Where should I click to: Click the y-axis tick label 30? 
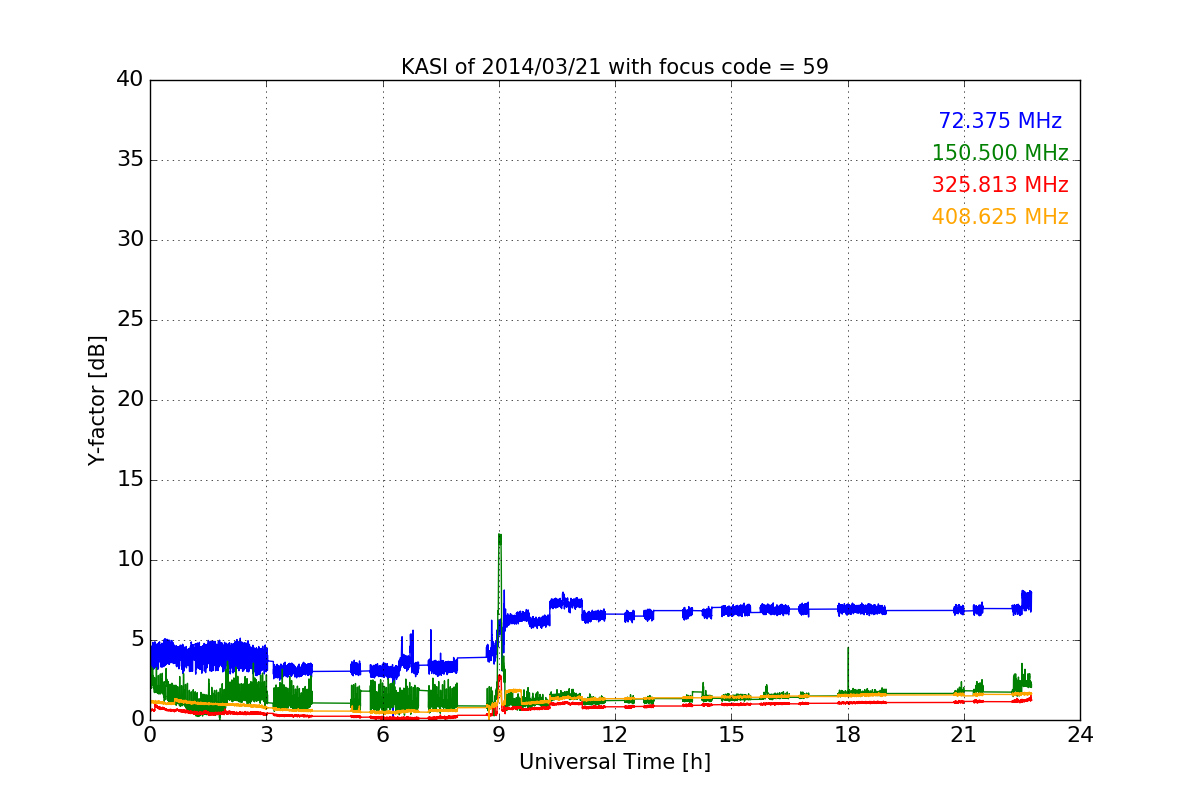coord(130,240)
